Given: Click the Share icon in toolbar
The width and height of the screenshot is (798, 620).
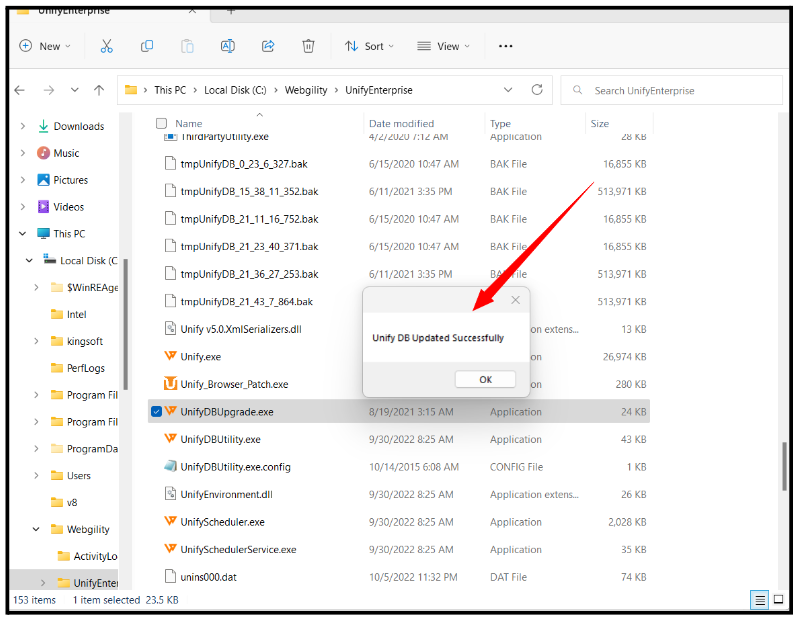Looking at the screenshot, I should coord(268,46).
